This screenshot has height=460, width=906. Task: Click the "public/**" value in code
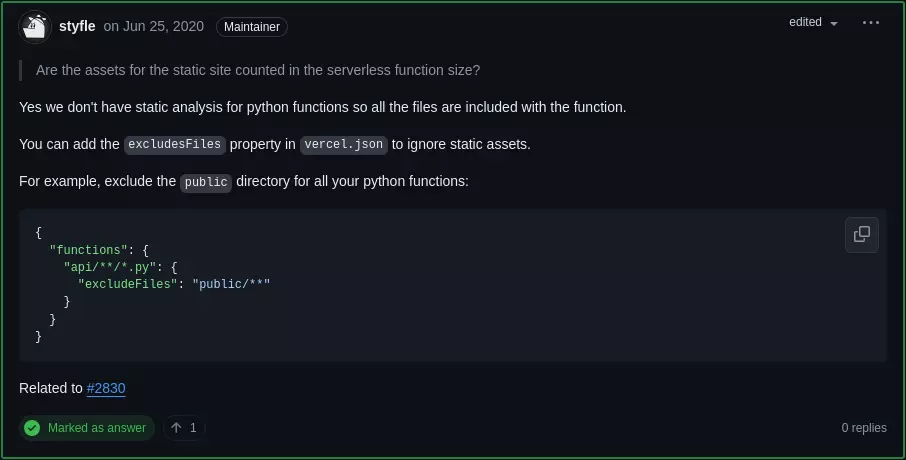point(232,284)
